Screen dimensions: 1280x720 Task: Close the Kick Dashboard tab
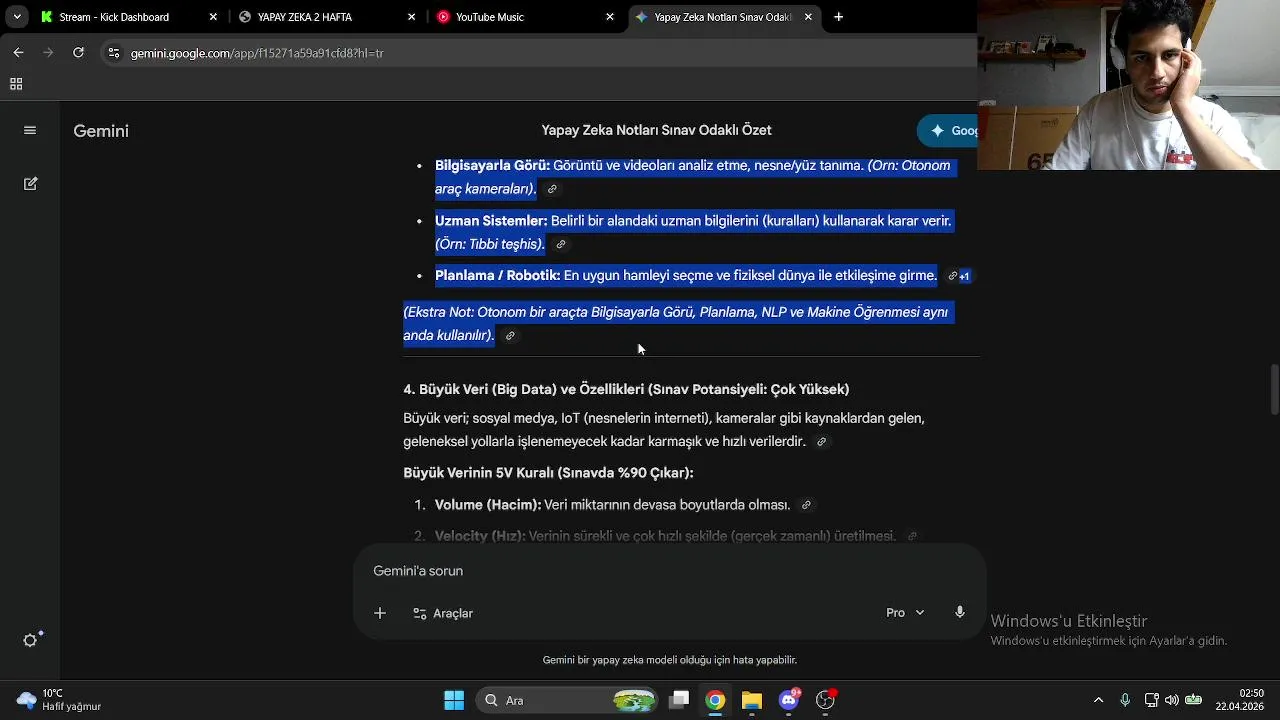coord(213,17)
